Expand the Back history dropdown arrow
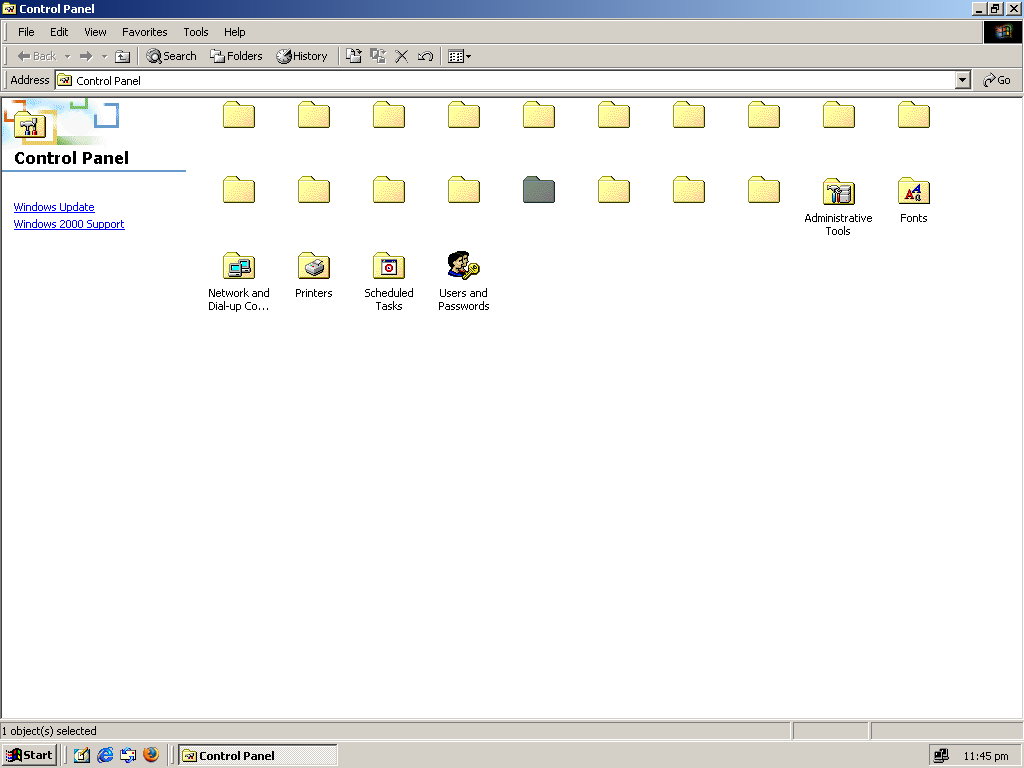 pyautogui.click(x=67, y=56)
